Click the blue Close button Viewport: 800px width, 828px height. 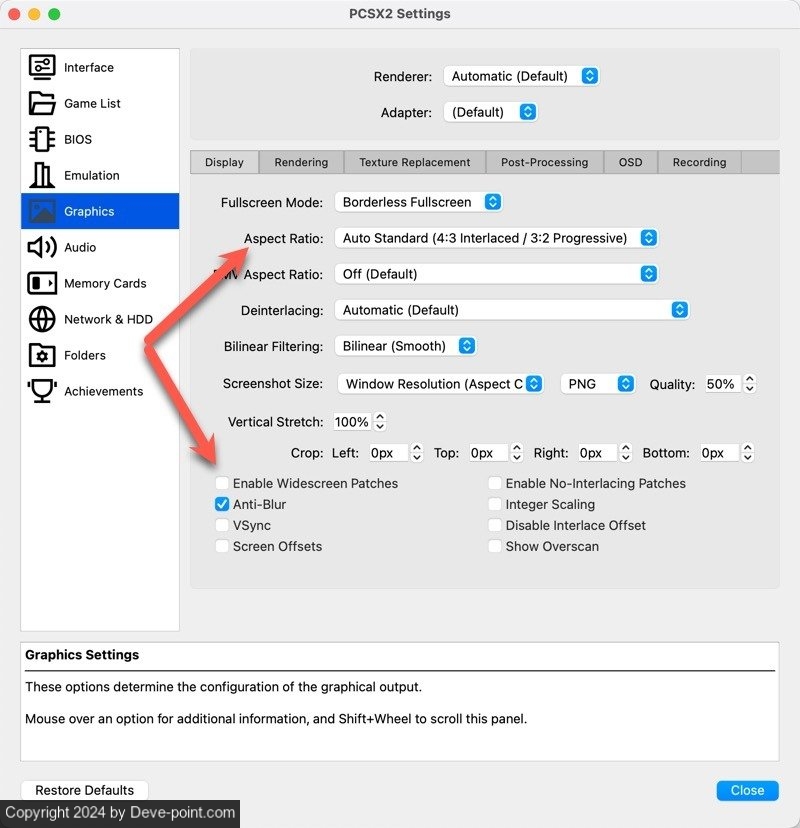click(747, 790)
